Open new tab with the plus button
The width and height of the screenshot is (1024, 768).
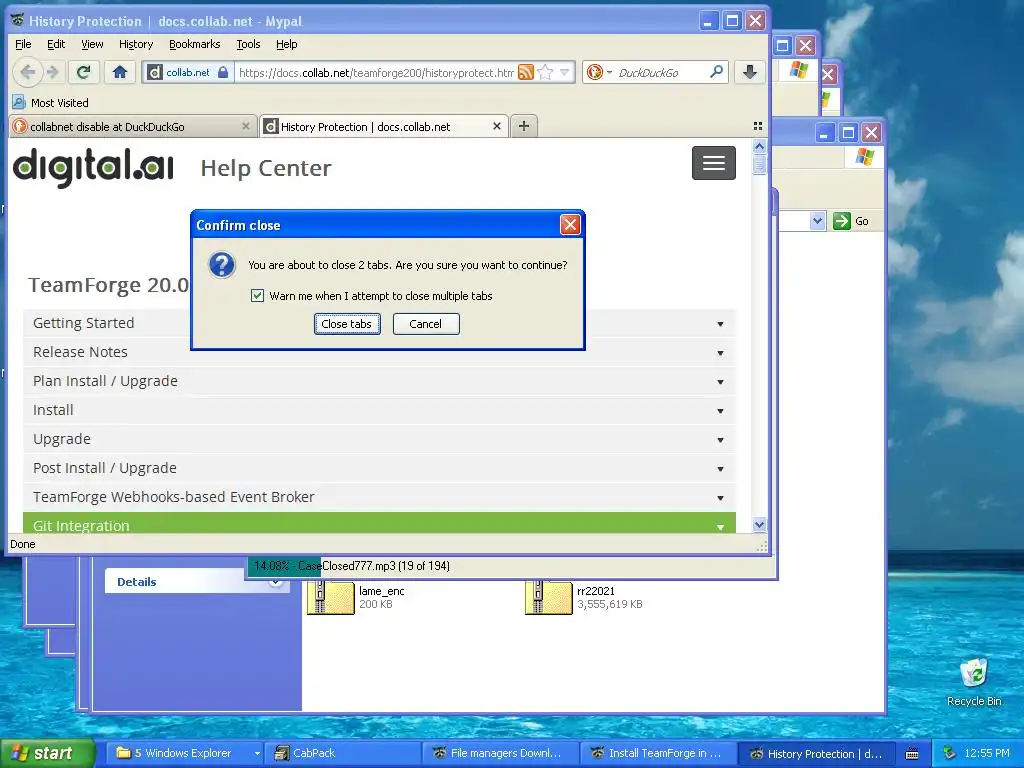(x=524, y=126)
